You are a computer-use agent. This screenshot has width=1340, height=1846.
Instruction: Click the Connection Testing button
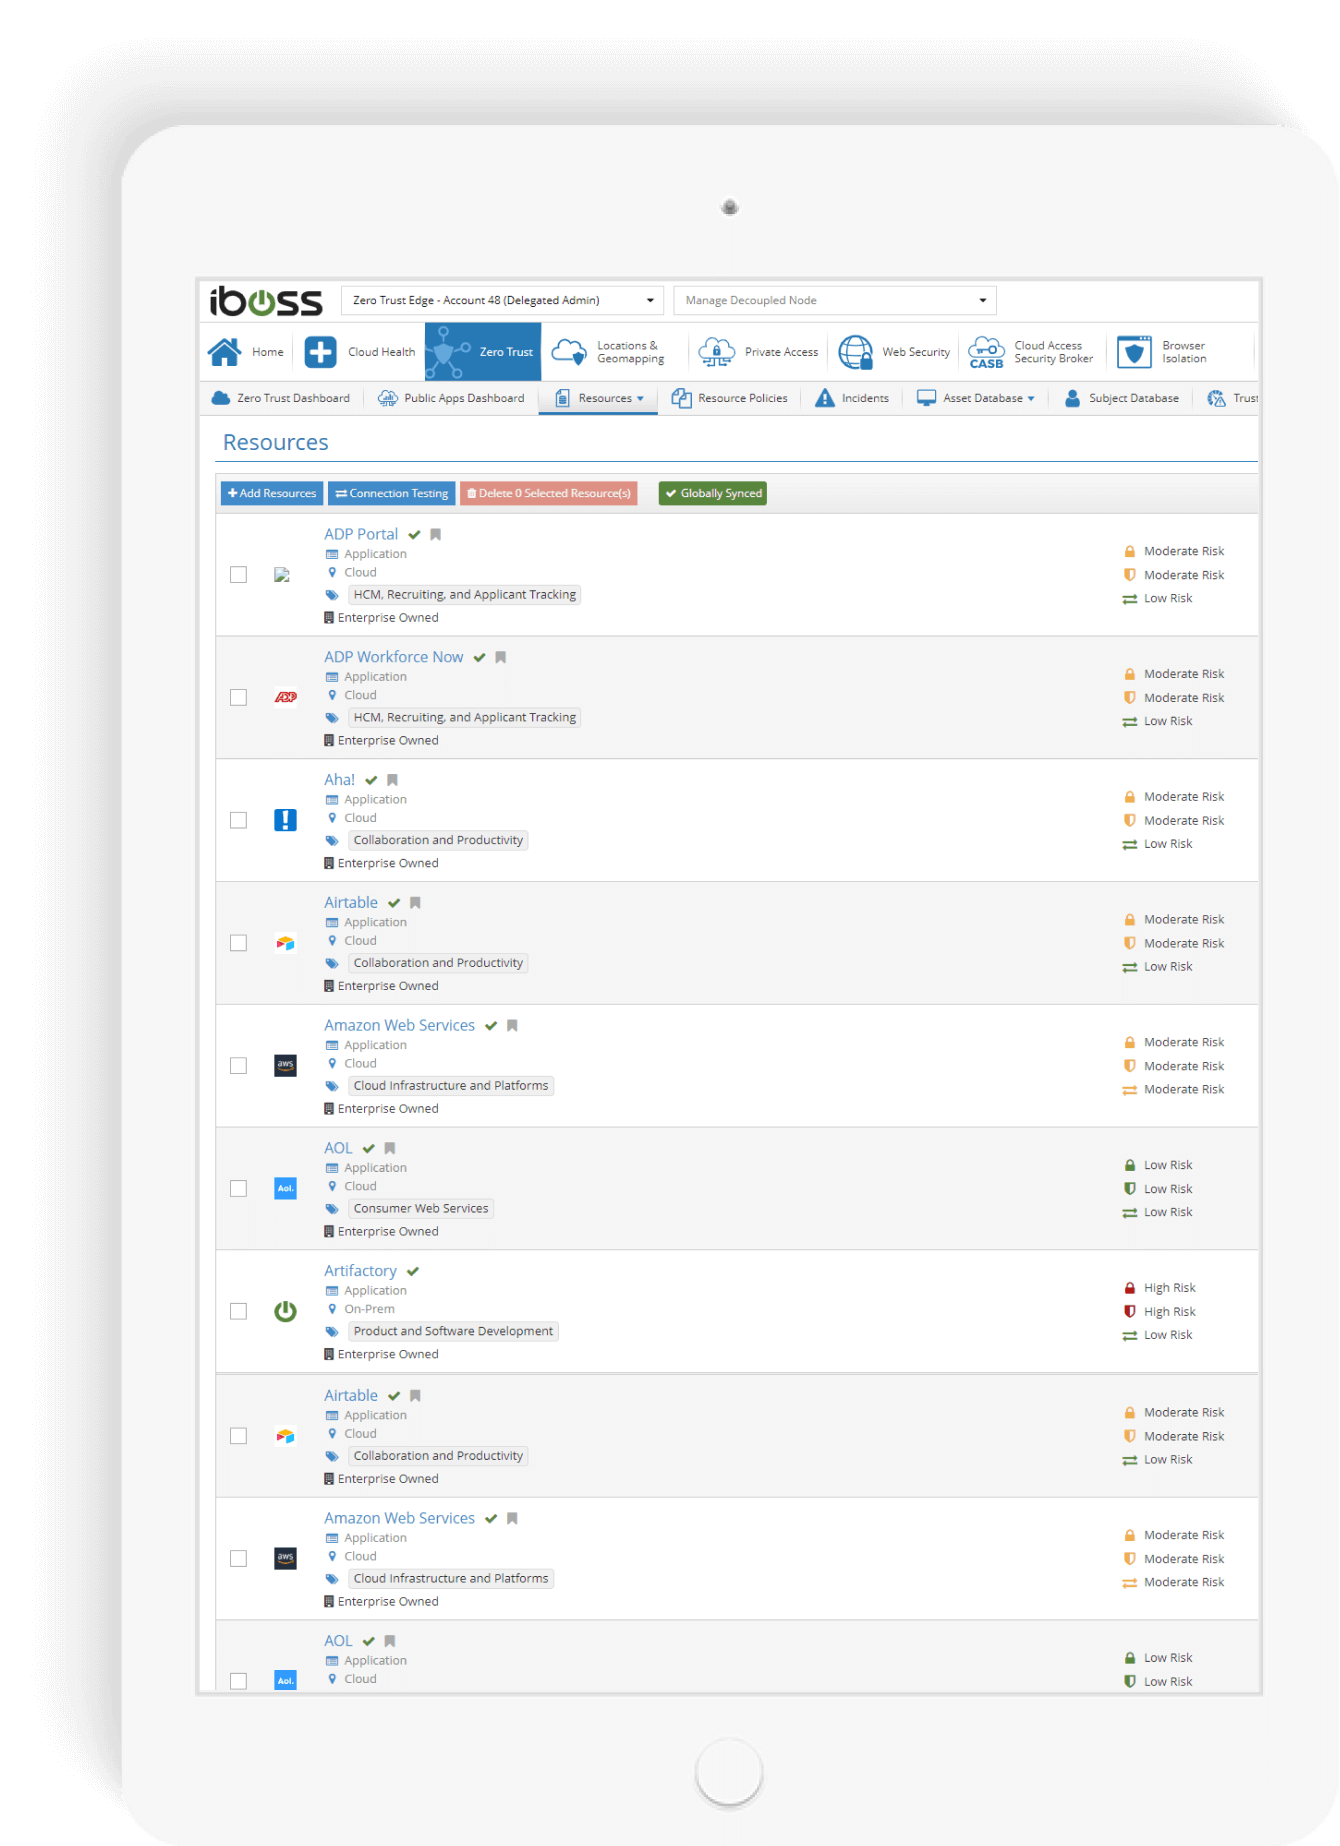click(x=392, y=493)
